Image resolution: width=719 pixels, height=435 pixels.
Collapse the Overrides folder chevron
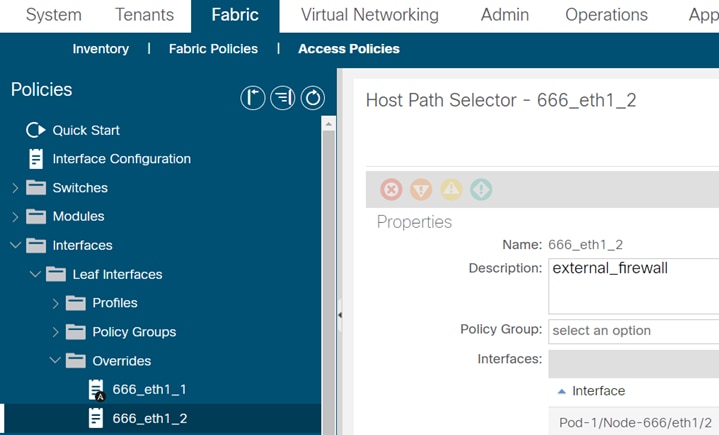click(55, 360)
